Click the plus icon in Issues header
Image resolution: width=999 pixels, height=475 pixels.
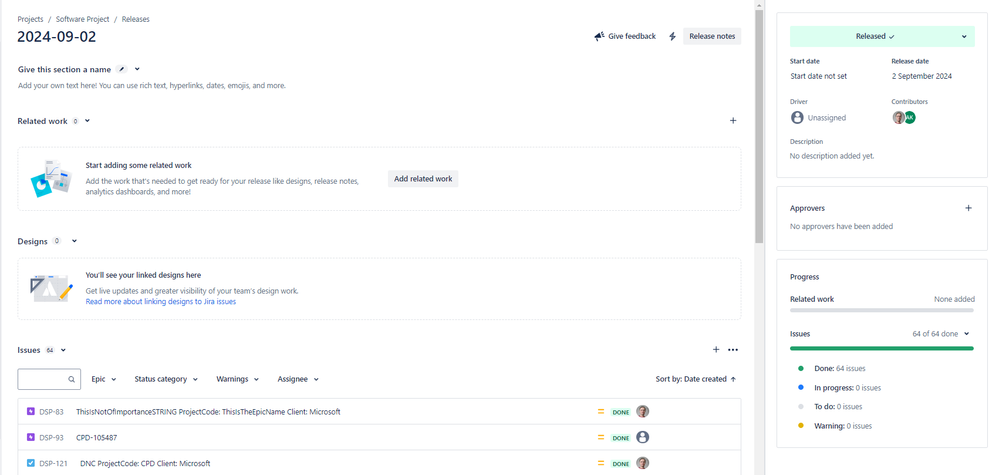(715, 350)
